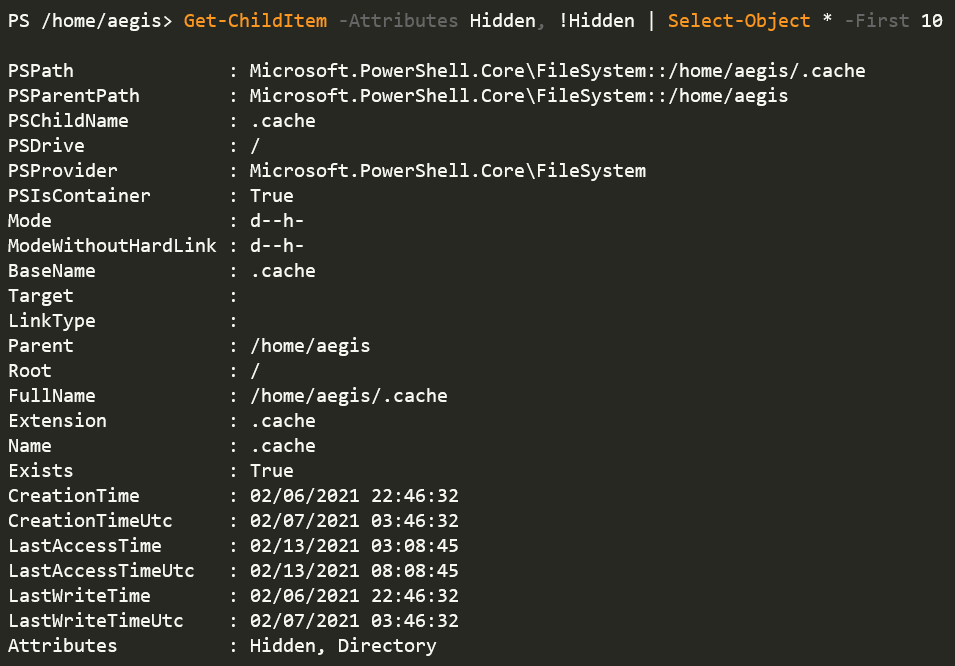The height and width of the screenshot is (666, 955).
Task: Click the ModeWithoutHardLink property label
Action: click(x=112, y=246)
